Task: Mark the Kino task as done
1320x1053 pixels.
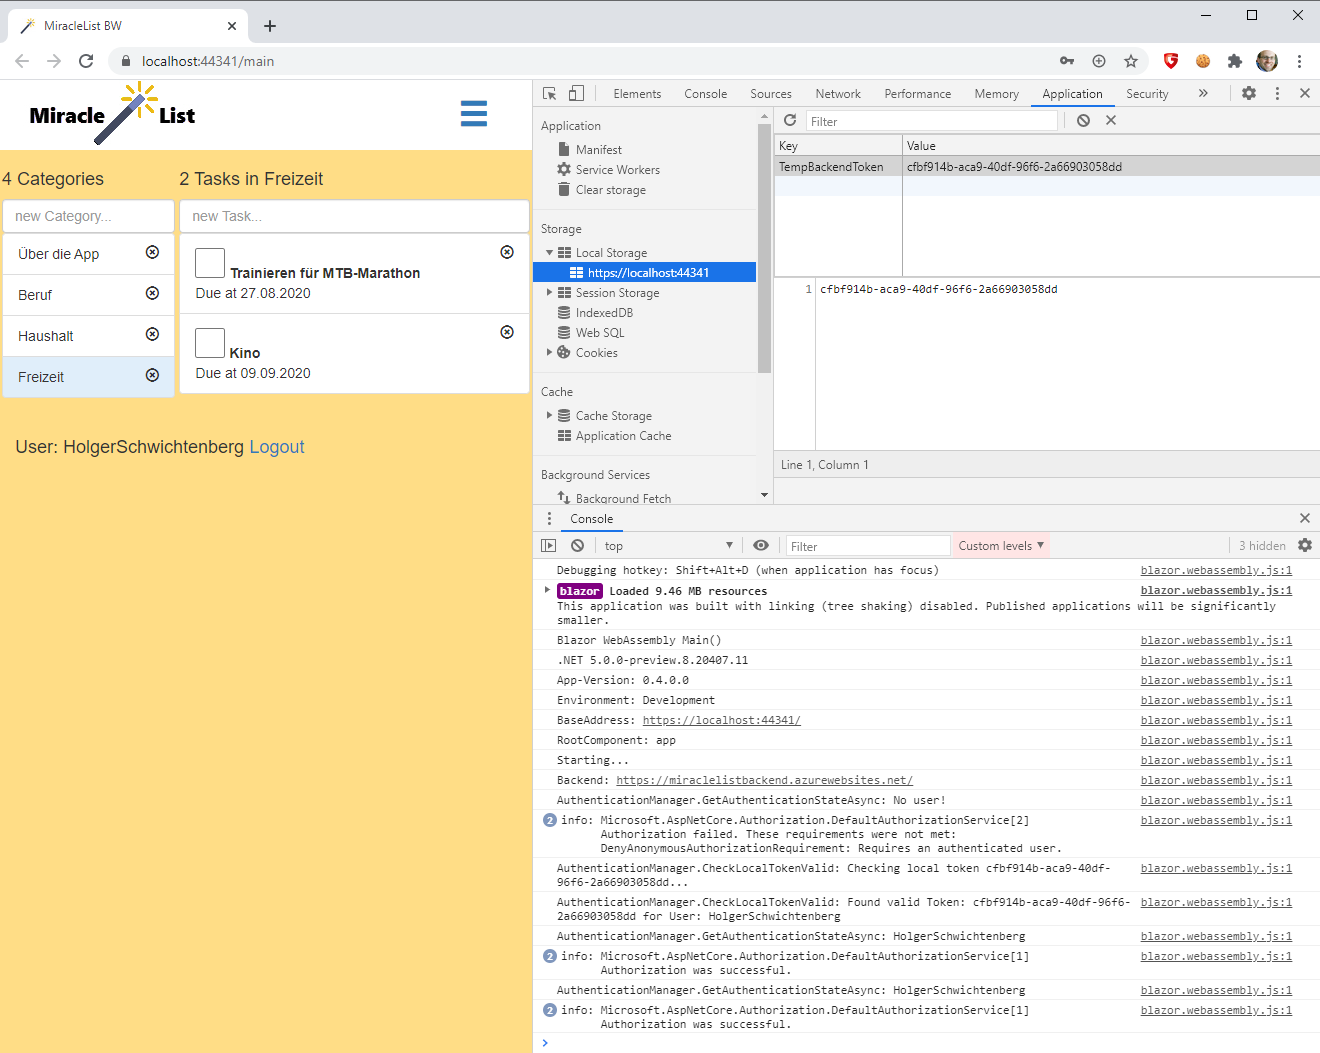Action: pyautogui.click(x=210, y=343)
